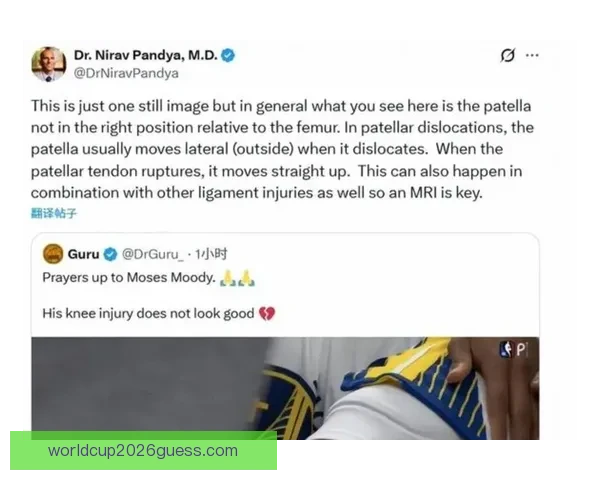Open the Dr. Nirav Pandya, M.D. name link

[x=145, y=55]
